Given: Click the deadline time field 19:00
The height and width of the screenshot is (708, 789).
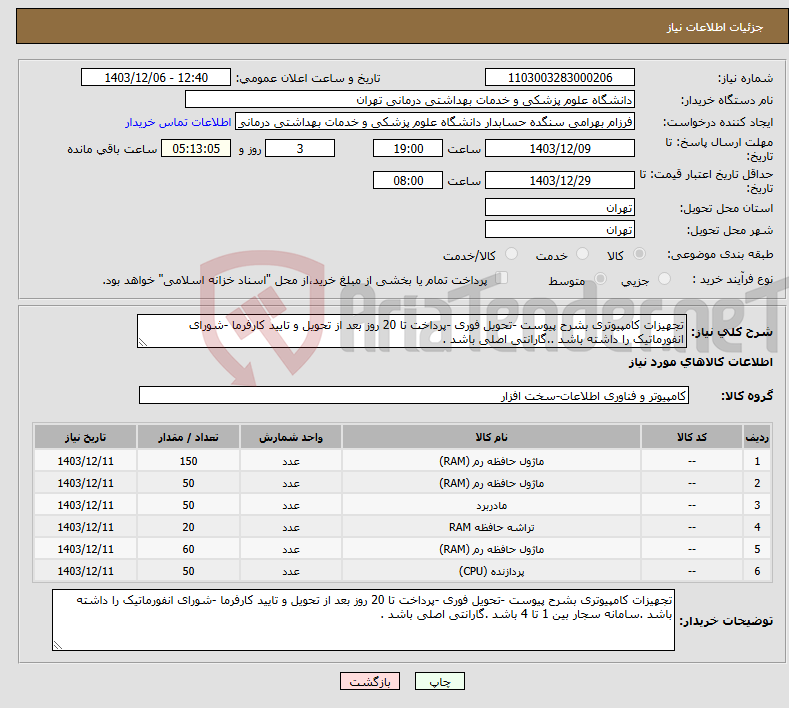Looking at the screenshot, I should pyautogui.click(x=408, y=148).
